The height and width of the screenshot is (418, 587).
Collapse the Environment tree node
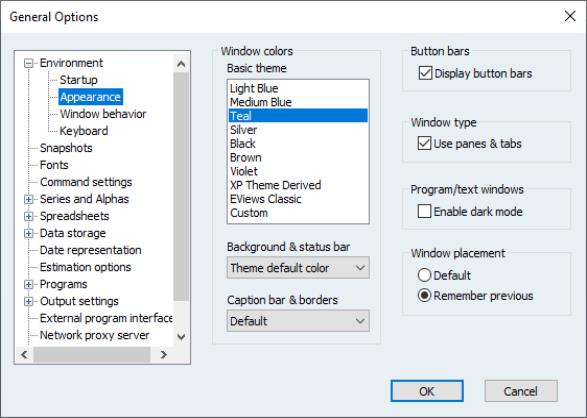pyautogui.click(x=28, y=63)
